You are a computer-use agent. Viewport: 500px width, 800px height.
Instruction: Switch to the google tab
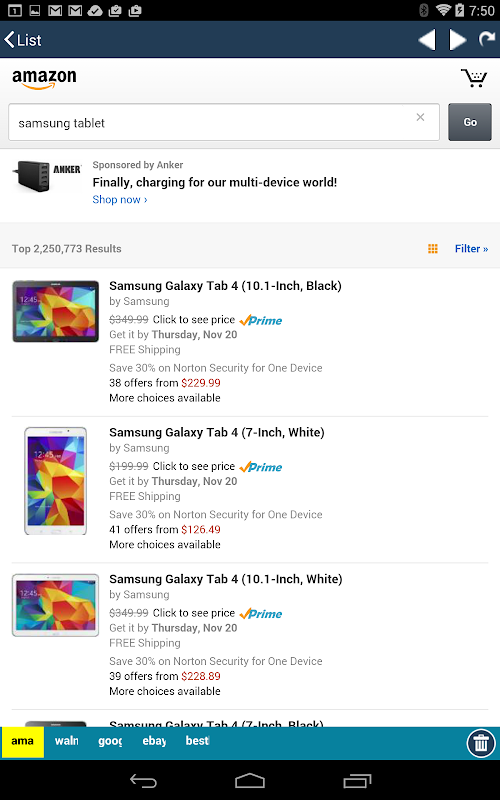click(x=110, y=741)
